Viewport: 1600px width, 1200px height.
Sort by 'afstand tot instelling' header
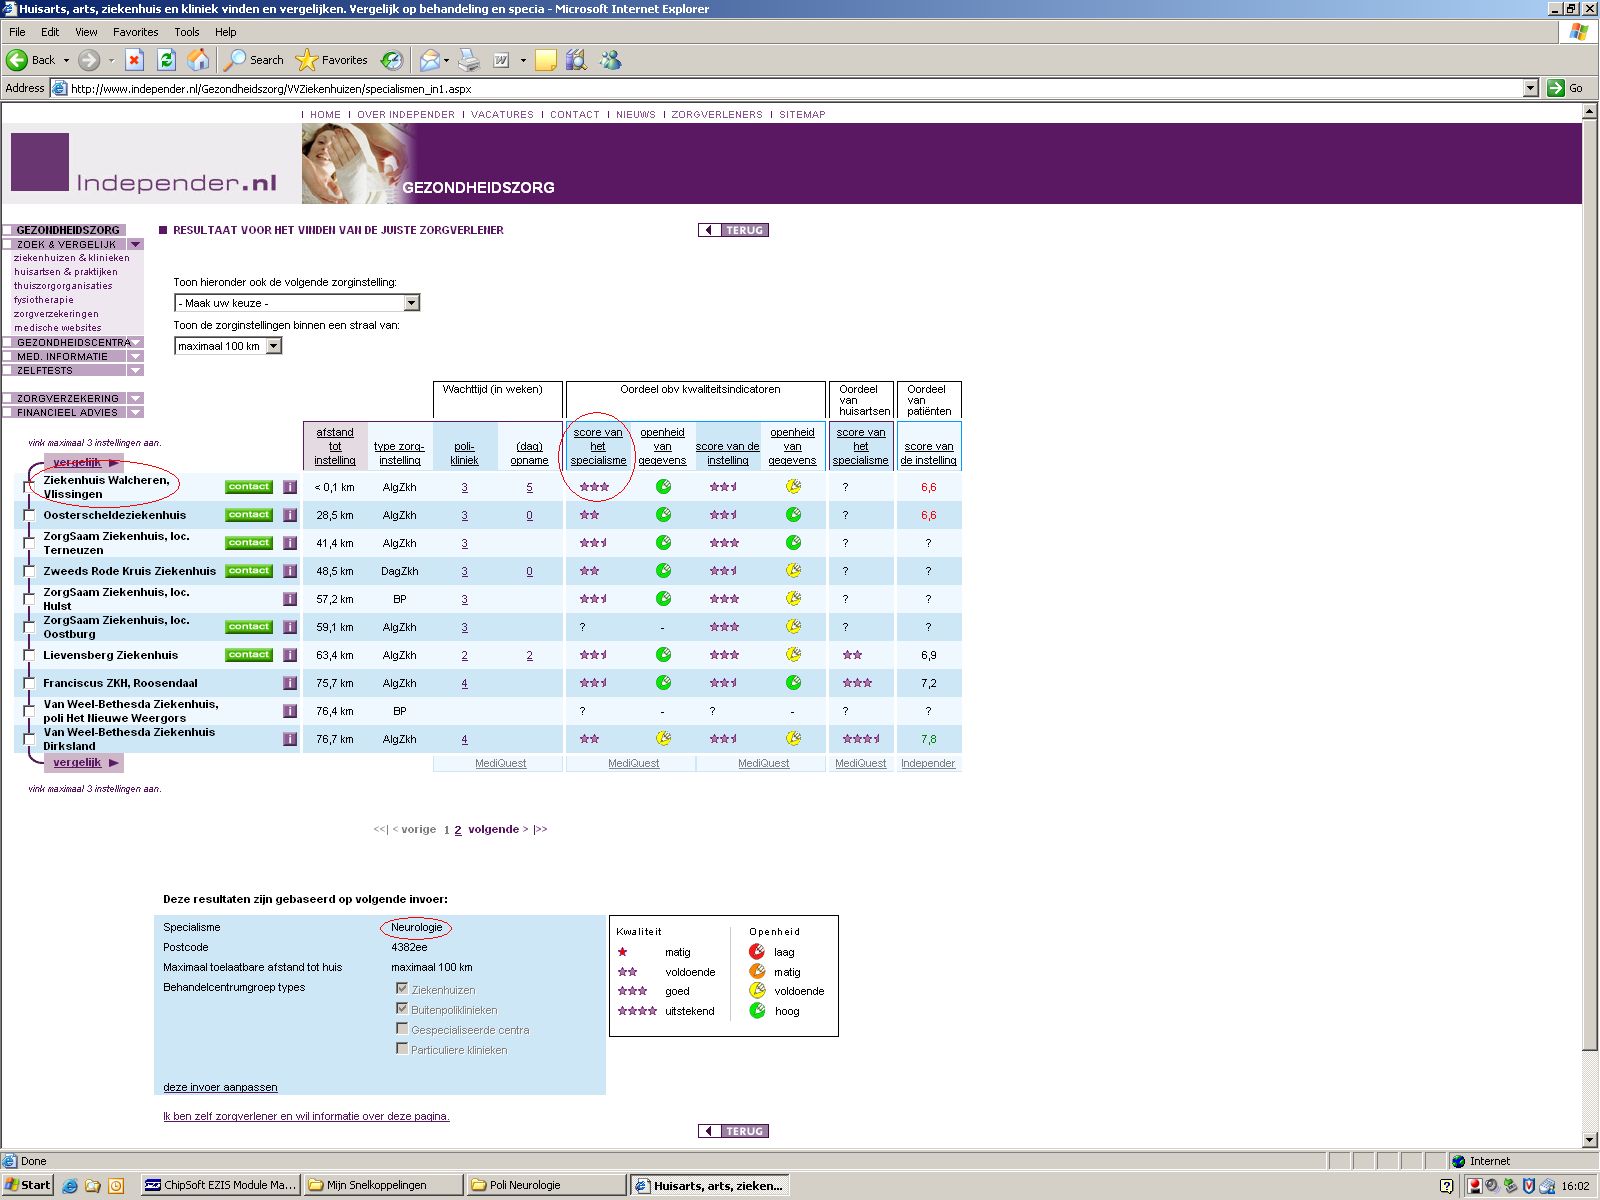(335, 446)
